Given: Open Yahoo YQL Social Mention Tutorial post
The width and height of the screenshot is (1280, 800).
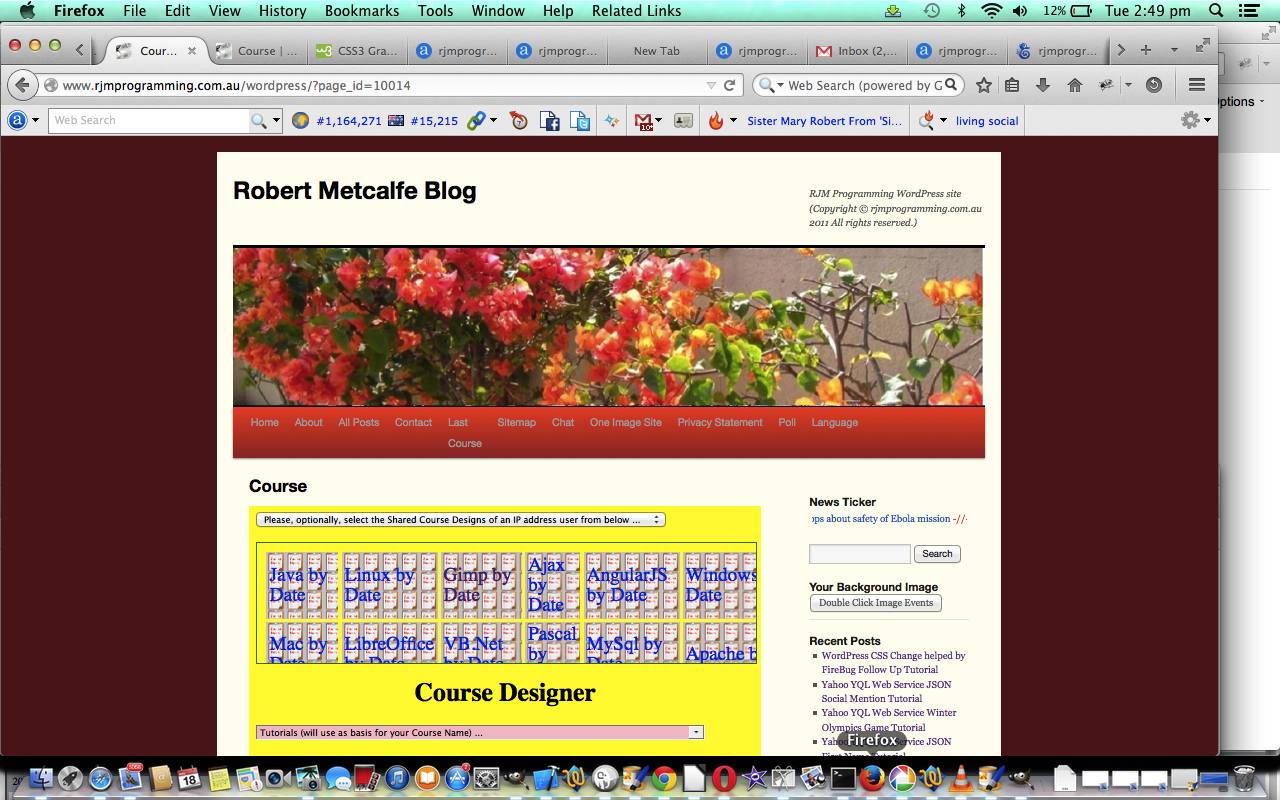Looking at the screenshot, I should point(886,691).
